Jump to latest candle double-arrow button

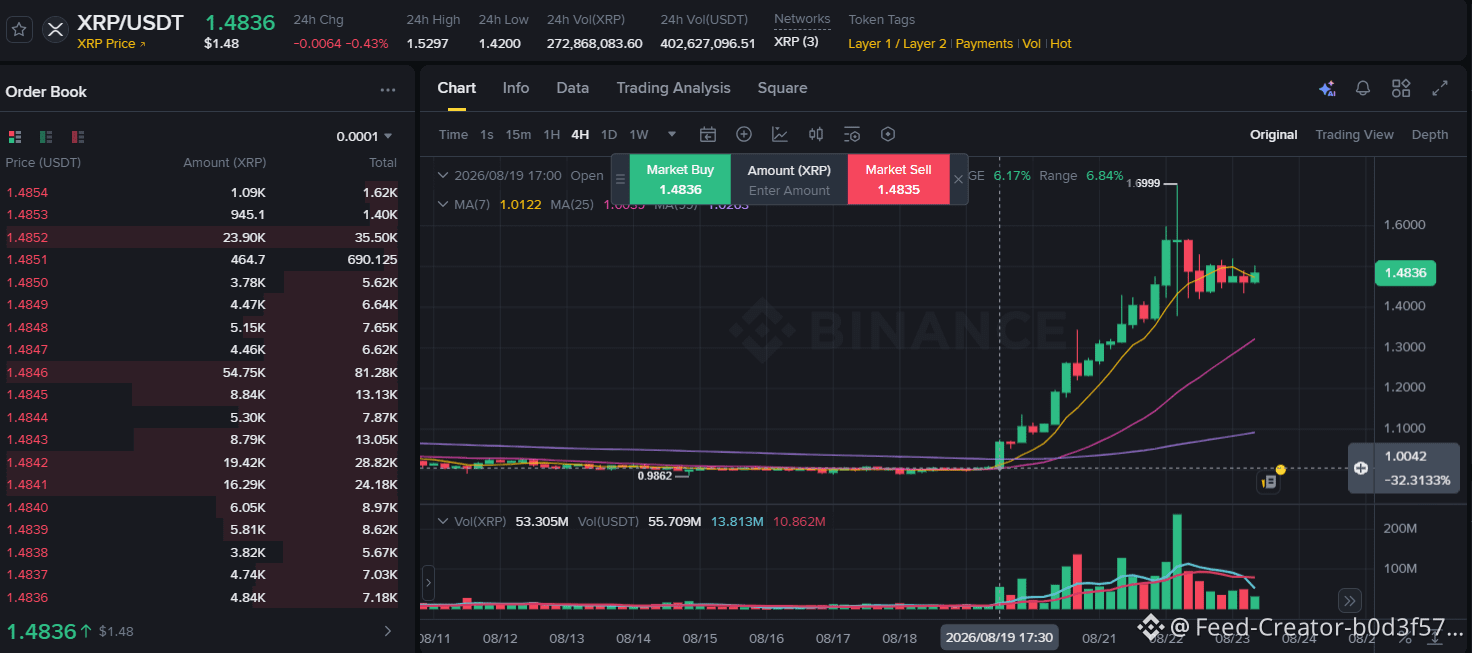pyautogui.click(x=1350, y=601)
